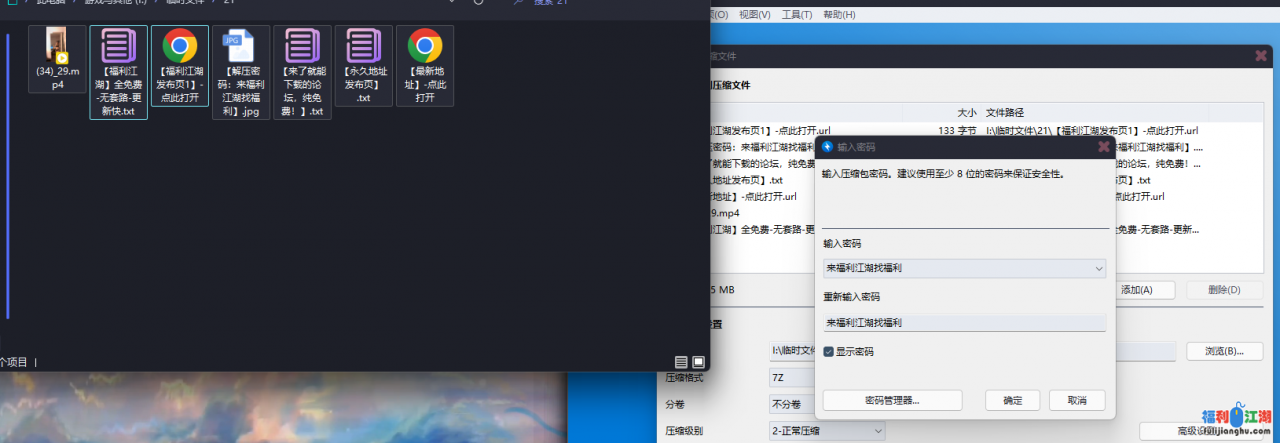Switch Explorer to details list view
This screenshot has width=1280, height=443.
click(681, 362)
